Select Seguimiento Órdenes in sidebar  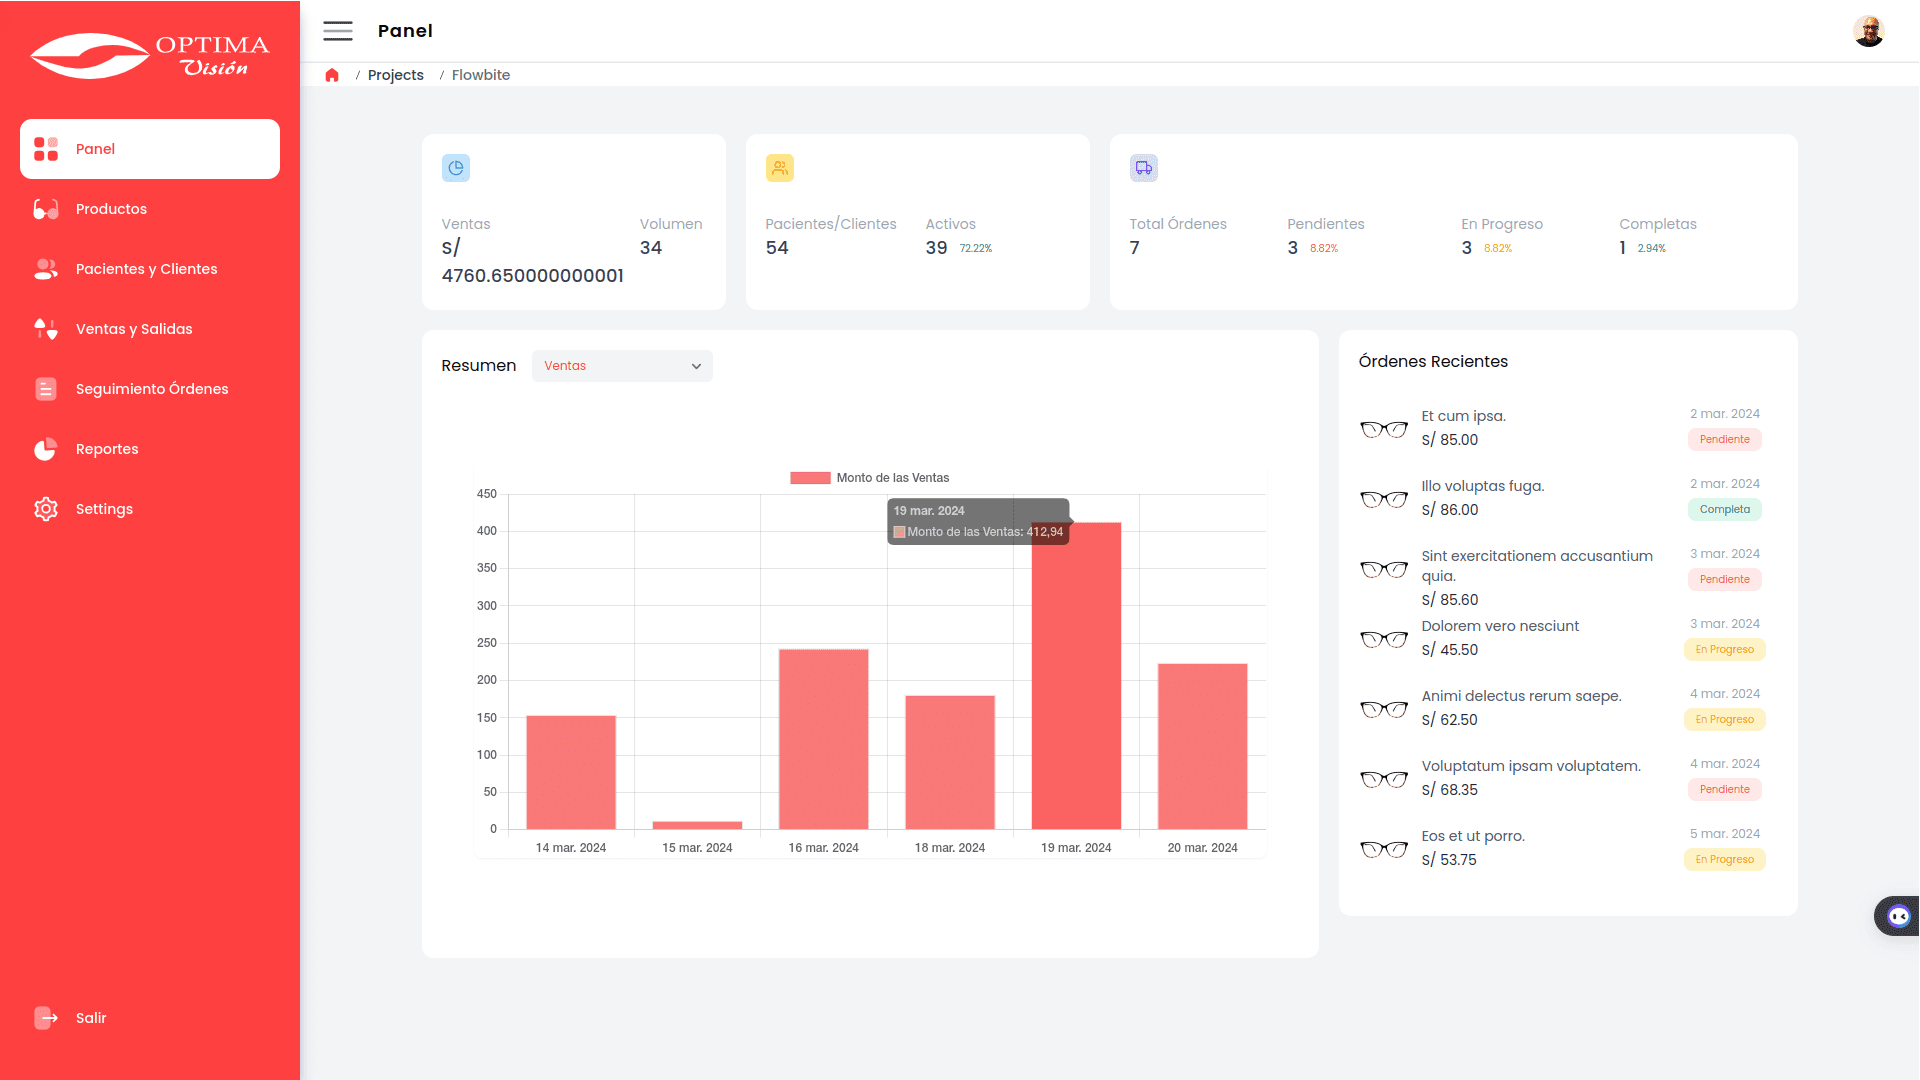[152, 389]
